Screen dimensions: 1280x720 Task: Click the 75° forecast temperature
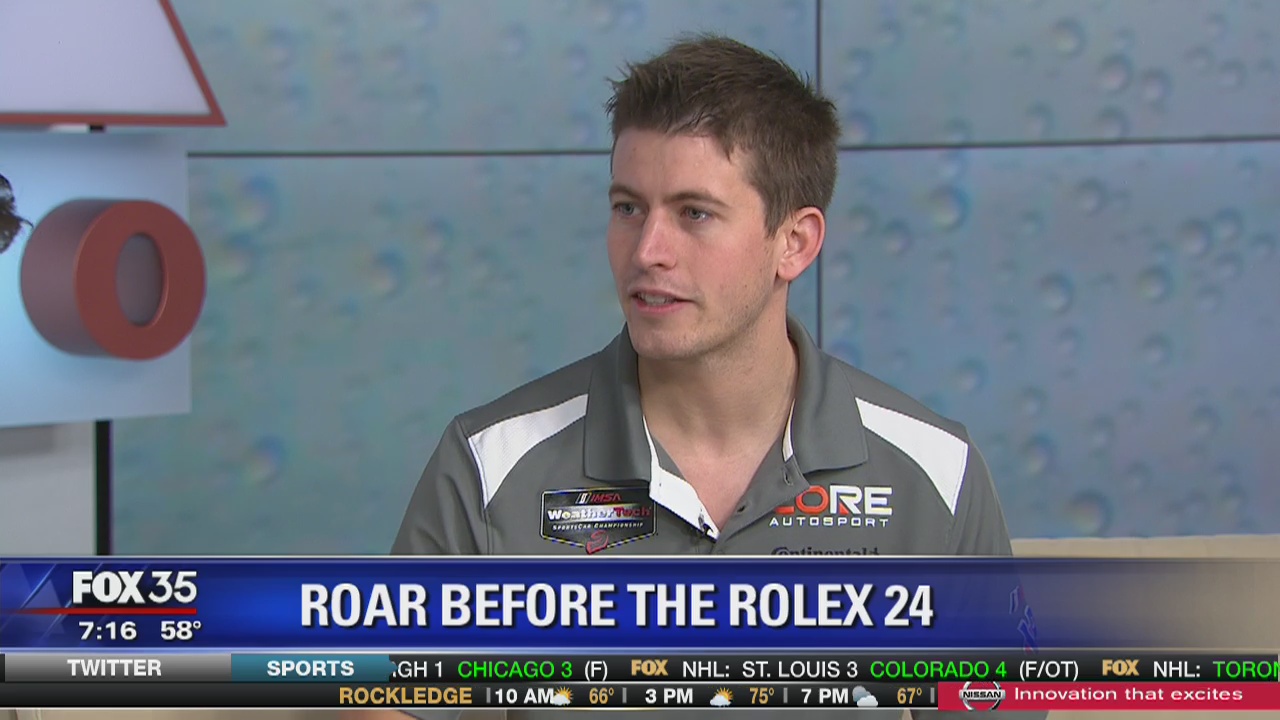click(762, 696)
